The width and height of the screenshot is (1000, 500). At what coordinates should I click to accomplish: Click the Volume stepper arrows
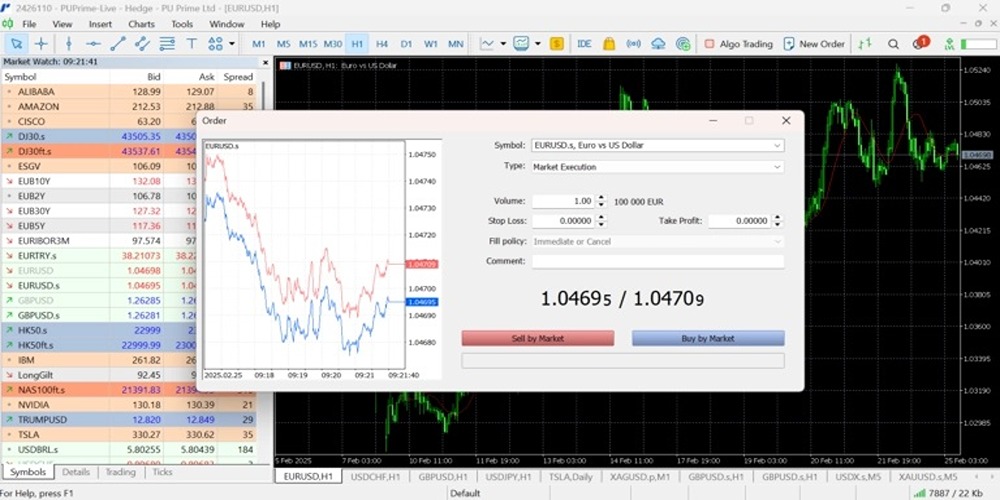[x=601, y=202]
